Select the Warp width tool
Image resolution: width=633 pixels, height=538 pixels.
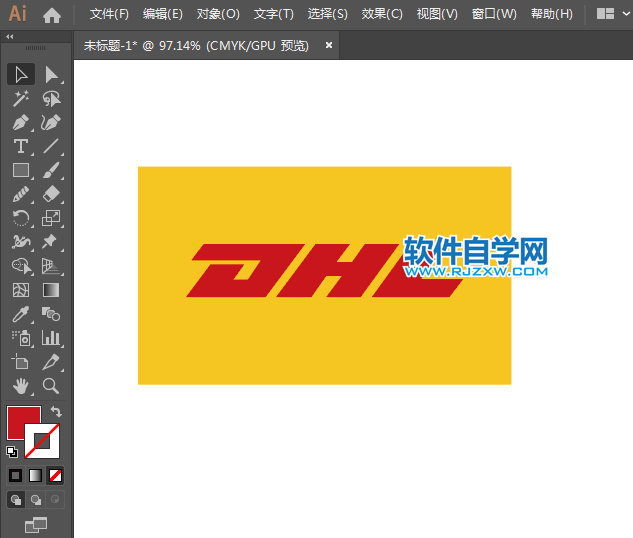point(21,242)
